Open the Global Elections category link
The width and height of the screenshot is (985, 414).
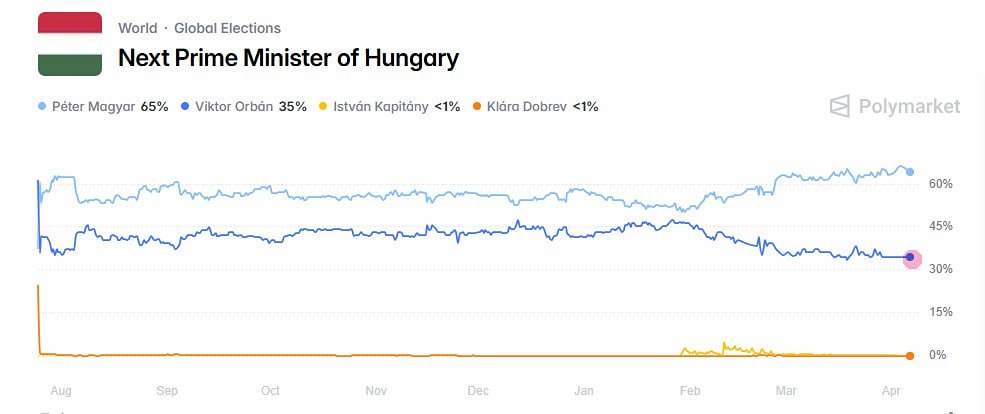[227, 28]
